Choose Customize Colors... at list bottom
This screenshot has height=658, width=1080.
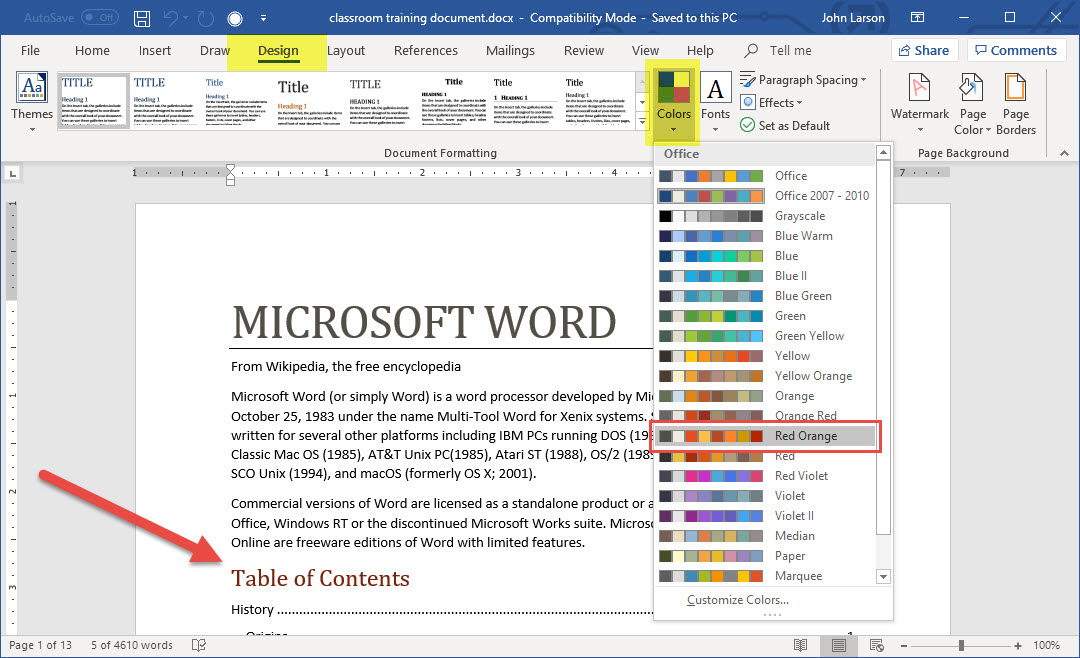737,600
